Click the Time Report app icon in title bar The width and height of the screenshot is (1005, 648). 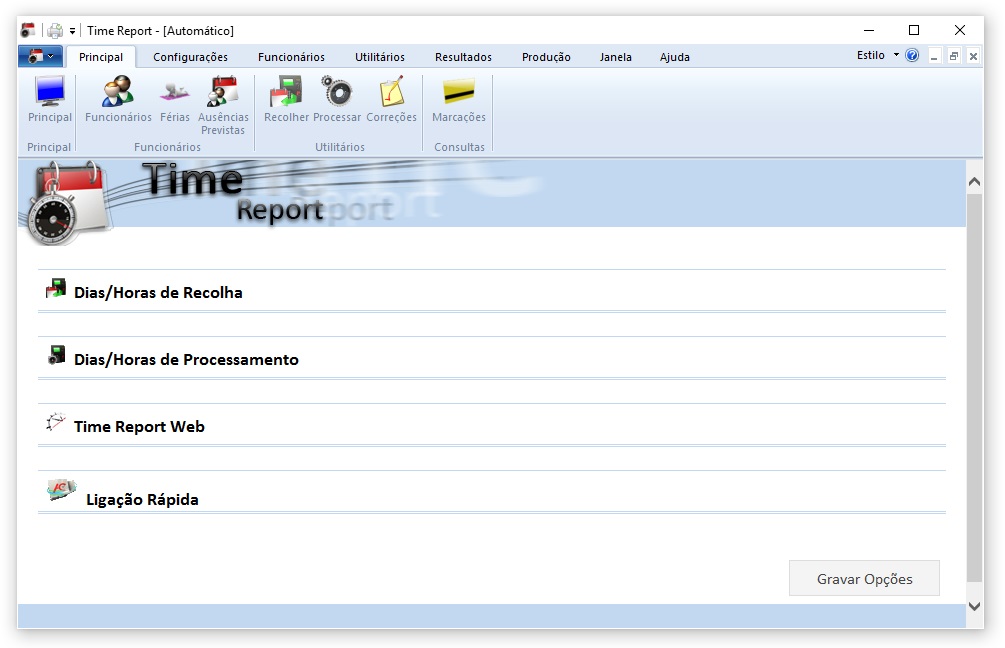28,30
